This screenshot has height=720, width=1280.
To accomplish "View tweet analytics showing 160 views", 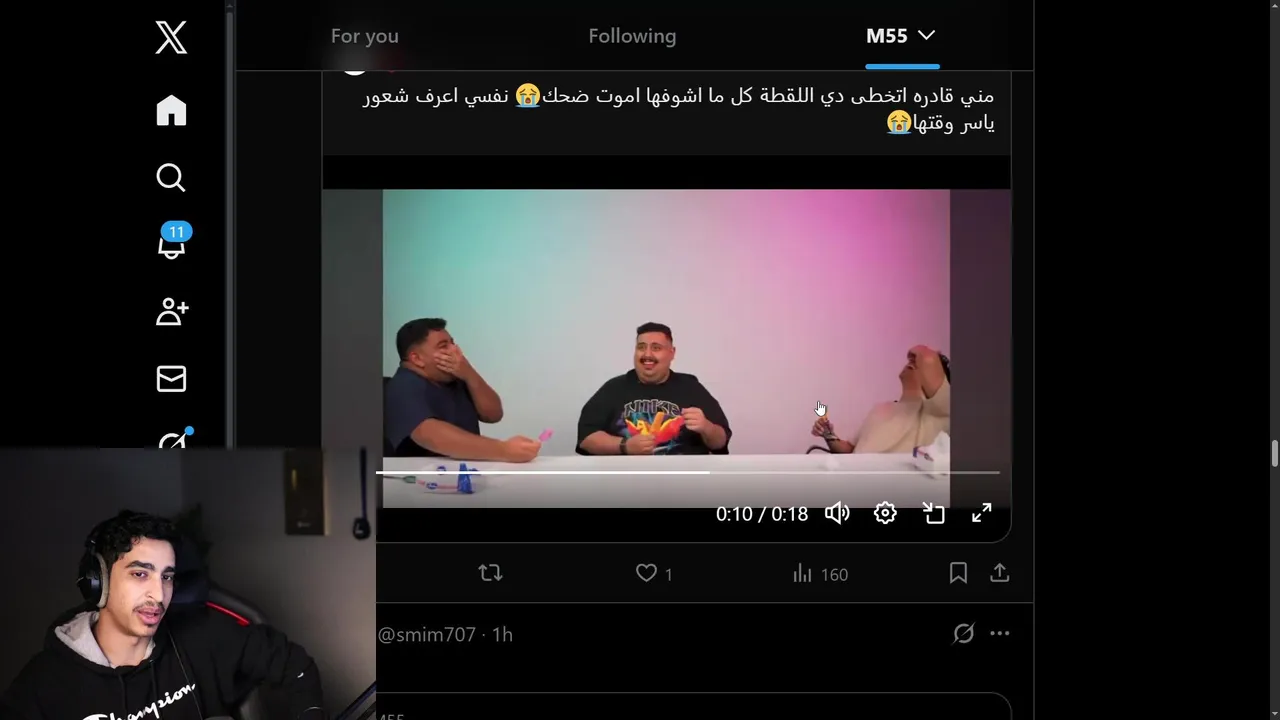I will click(x=820, y=574).
